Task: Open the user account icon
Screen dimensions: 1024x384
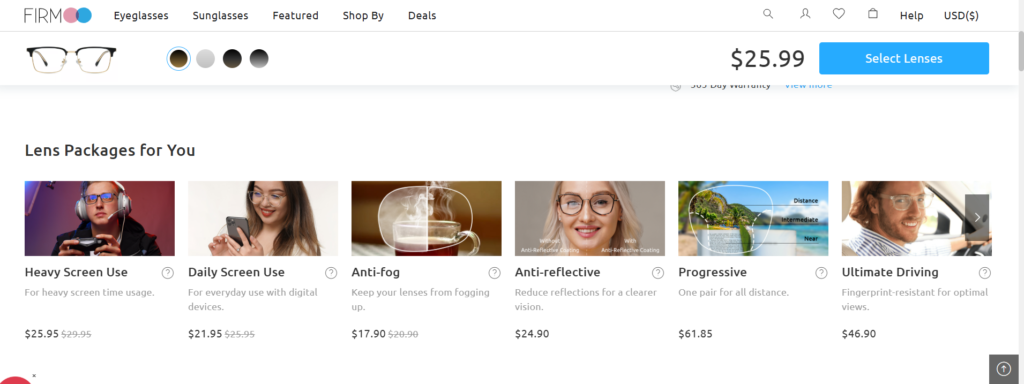Action: pyautogui.click(x=805, y=14)
